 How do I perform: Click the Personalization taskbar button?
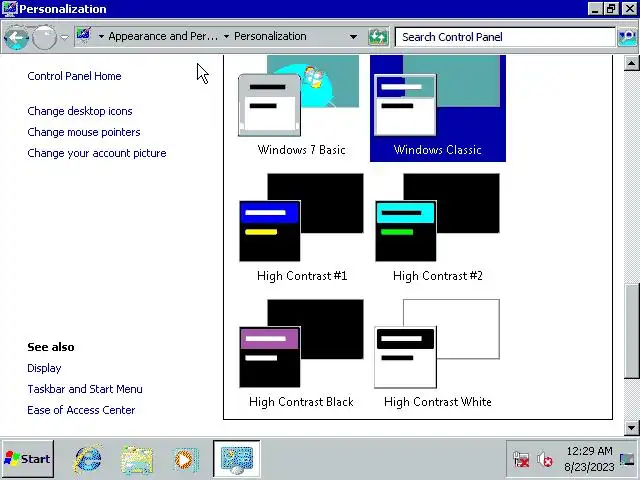click(x=236, y=459)
